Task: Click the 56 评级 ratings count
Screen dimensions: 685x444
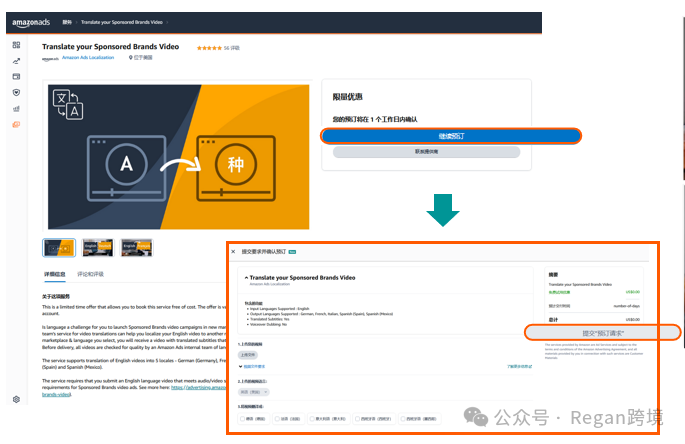Action: (x=232, y=48)
